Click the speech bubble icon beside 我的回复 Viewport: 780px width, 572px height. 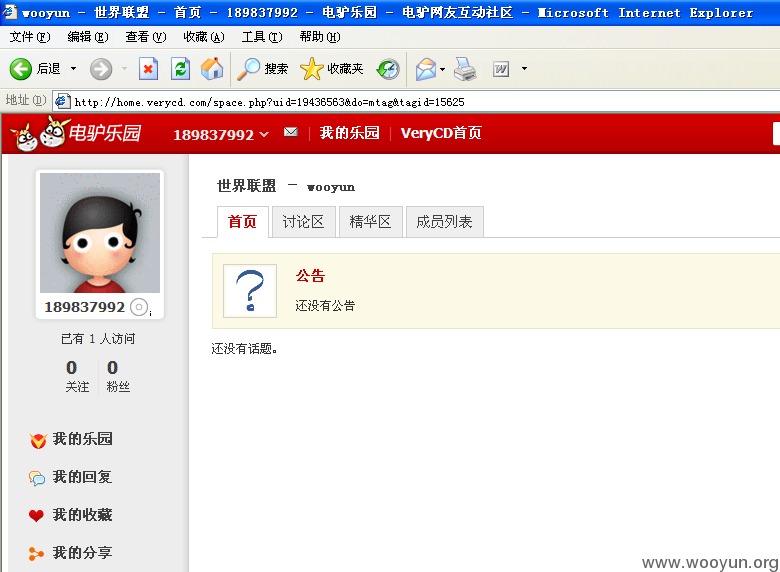click(x=36, y=478)
